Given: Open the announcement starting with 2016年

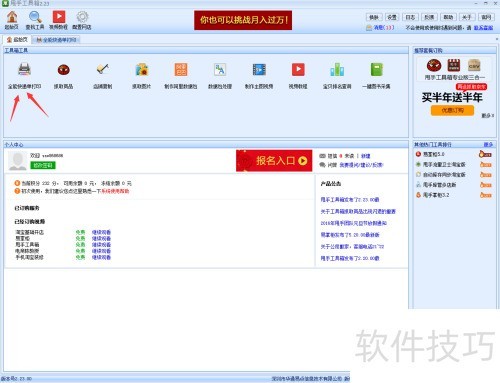Looking at the screenshot, I should [x=353, y=223].
